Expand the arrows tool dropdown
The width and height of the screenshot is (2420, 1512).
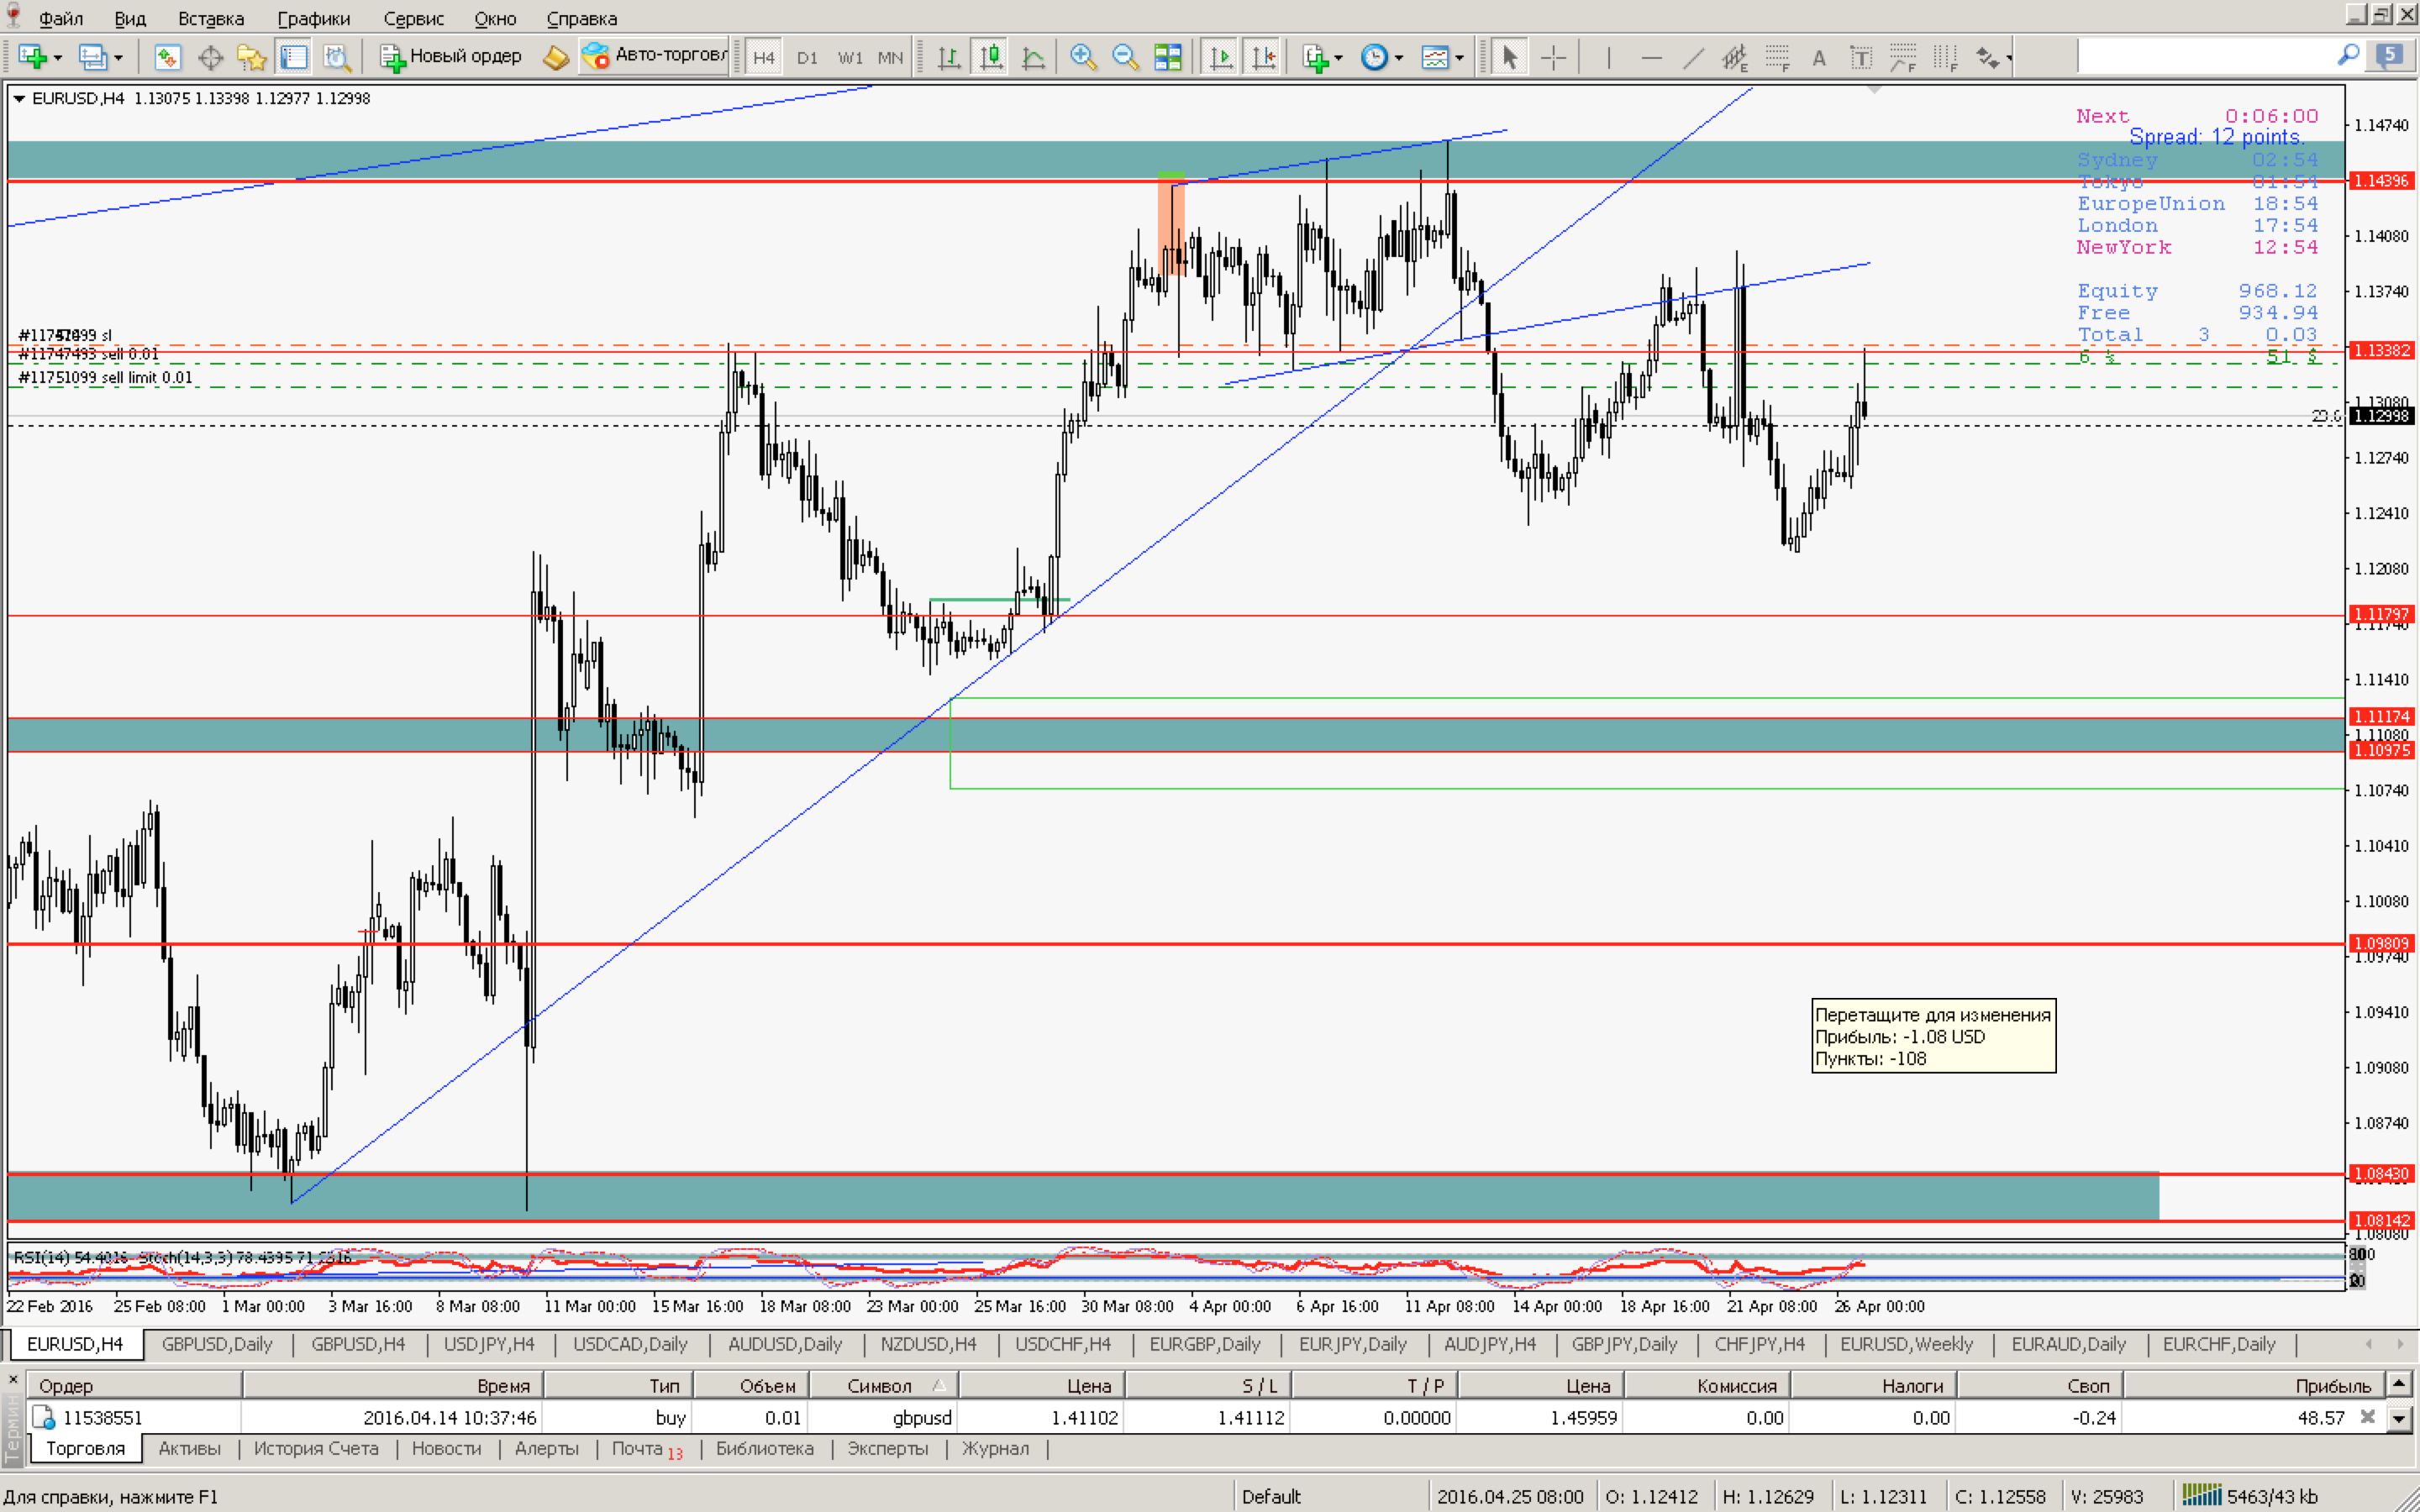click(2008, 58)
